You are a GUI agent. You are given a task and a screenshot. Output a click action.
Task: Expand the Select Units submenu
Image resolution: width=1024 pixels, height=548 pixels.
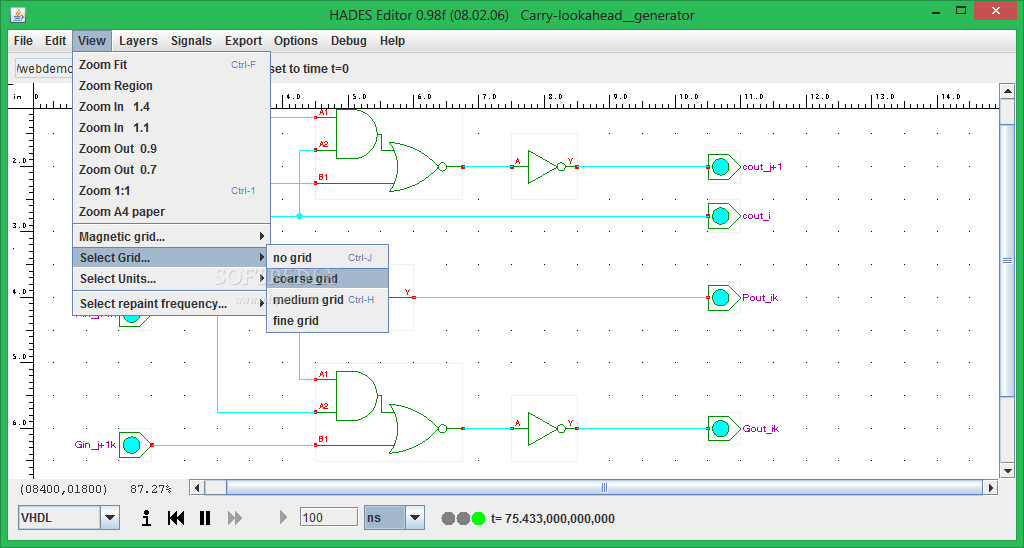click(171, 278)
